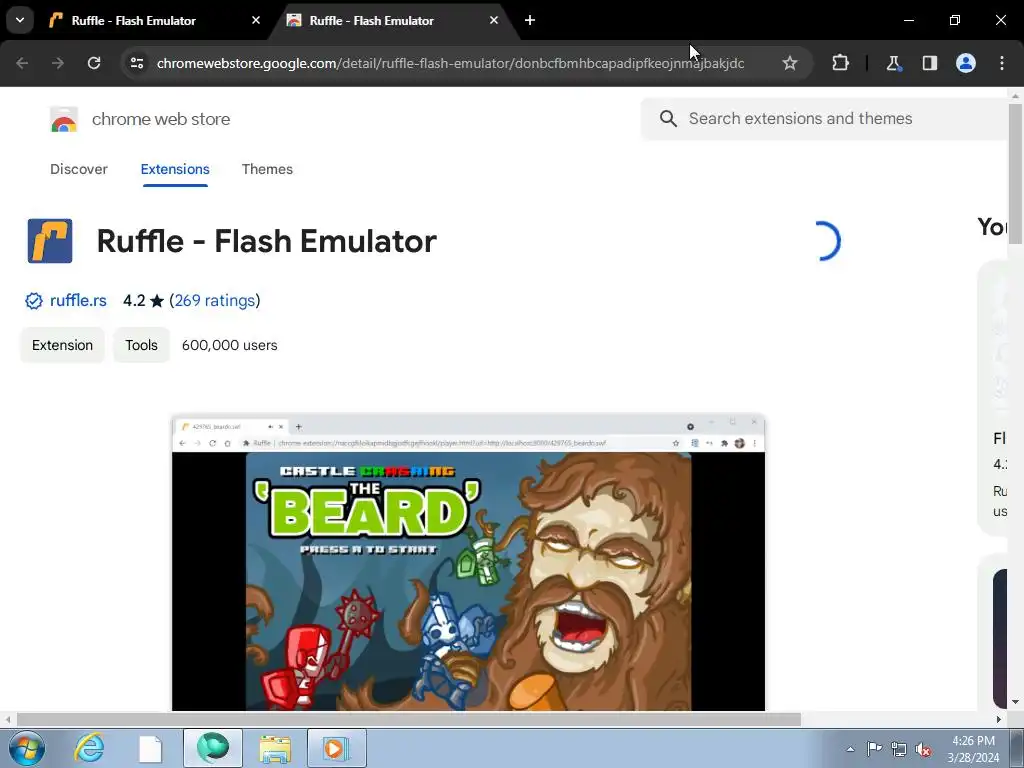Open the network status tray icon
The height and width of the screenshot is (768, 1024).
(899, 749)
